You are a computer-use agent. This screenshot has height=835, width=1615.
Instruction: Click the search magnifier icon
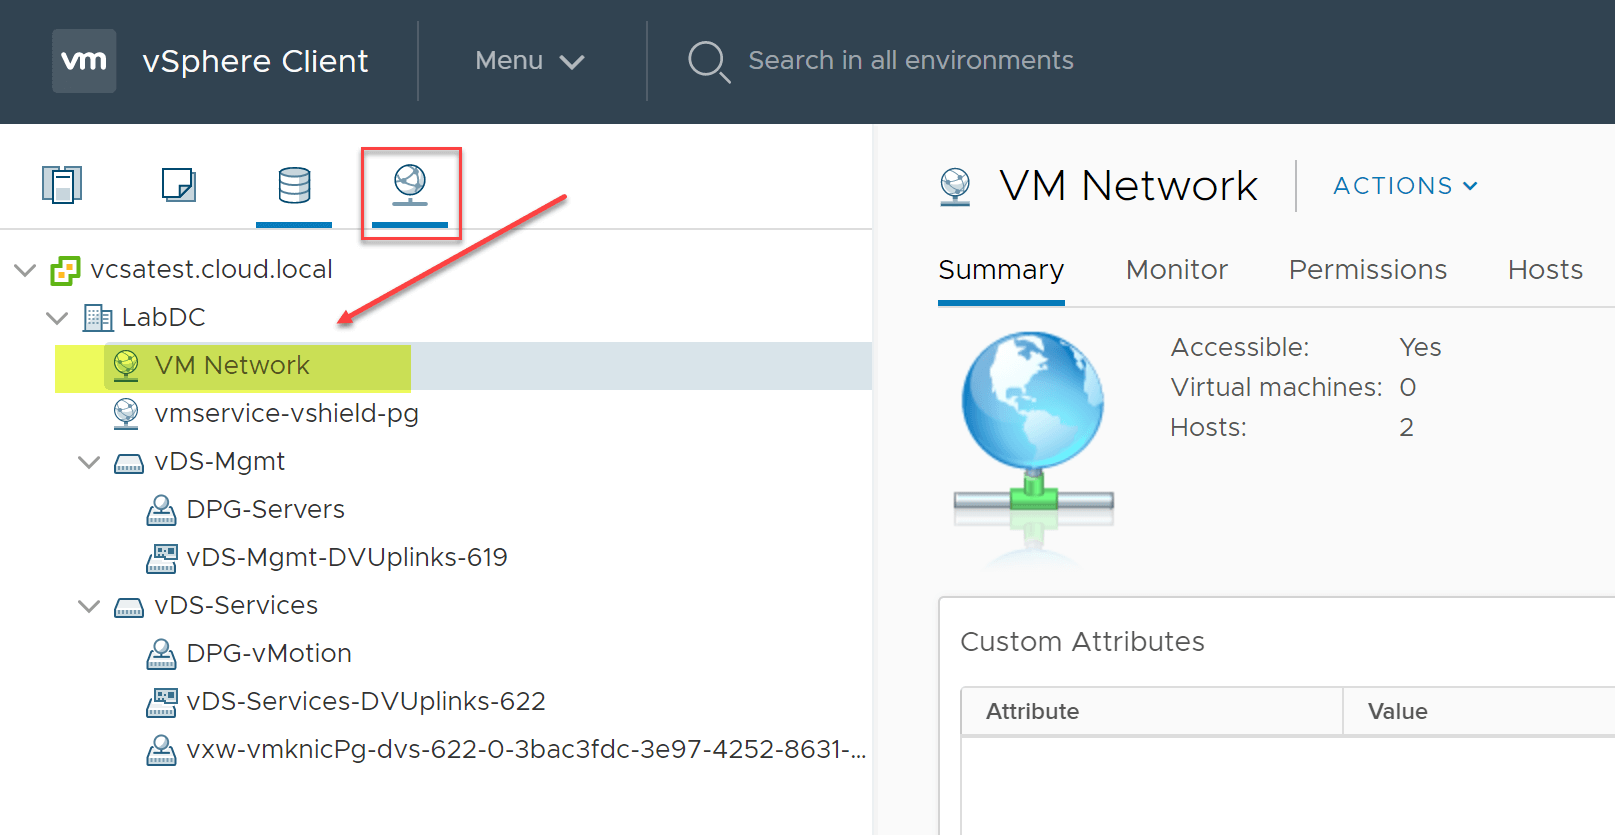709,61
